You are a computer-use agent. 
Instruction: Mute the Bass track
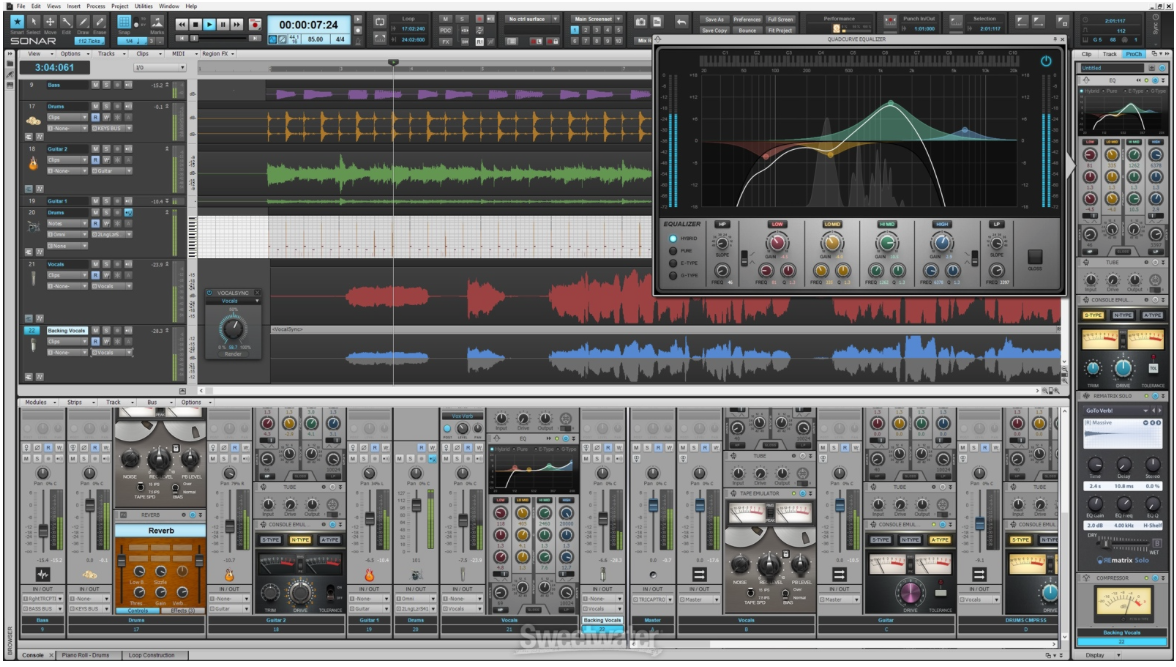(94, 83)
